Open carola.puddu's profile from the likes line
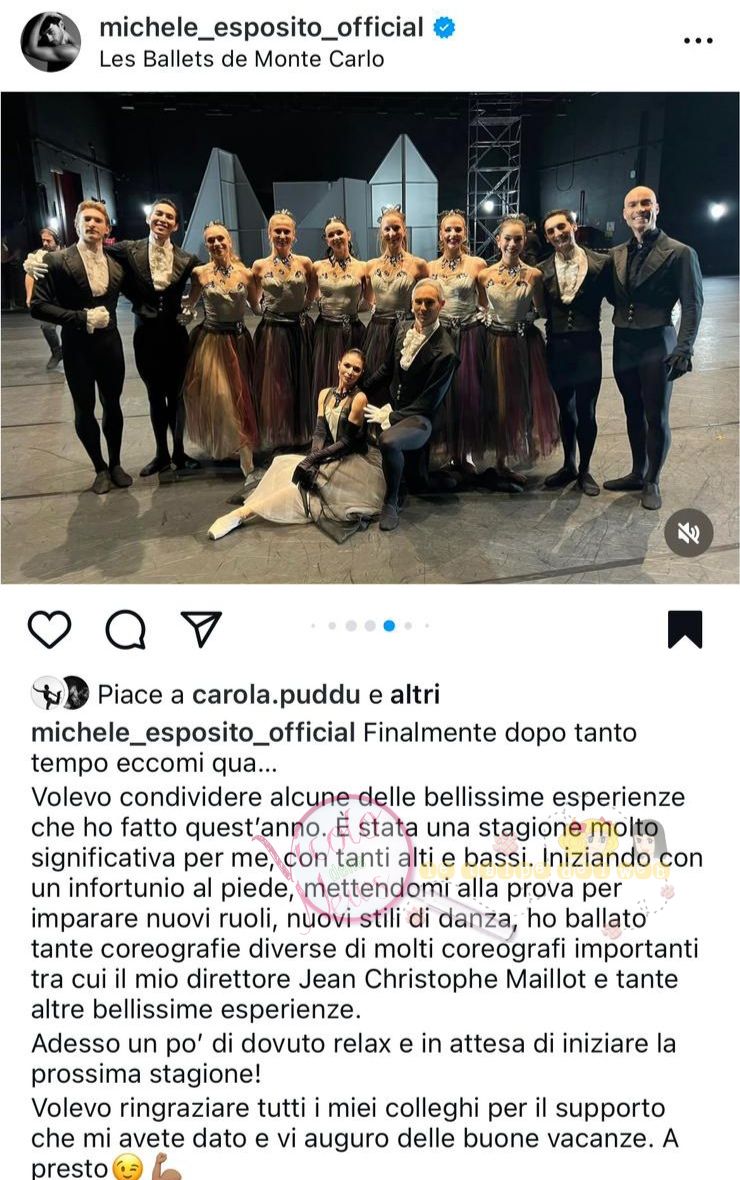Image resolution: width=740 pixels, height=1180 pixels. 276,694
